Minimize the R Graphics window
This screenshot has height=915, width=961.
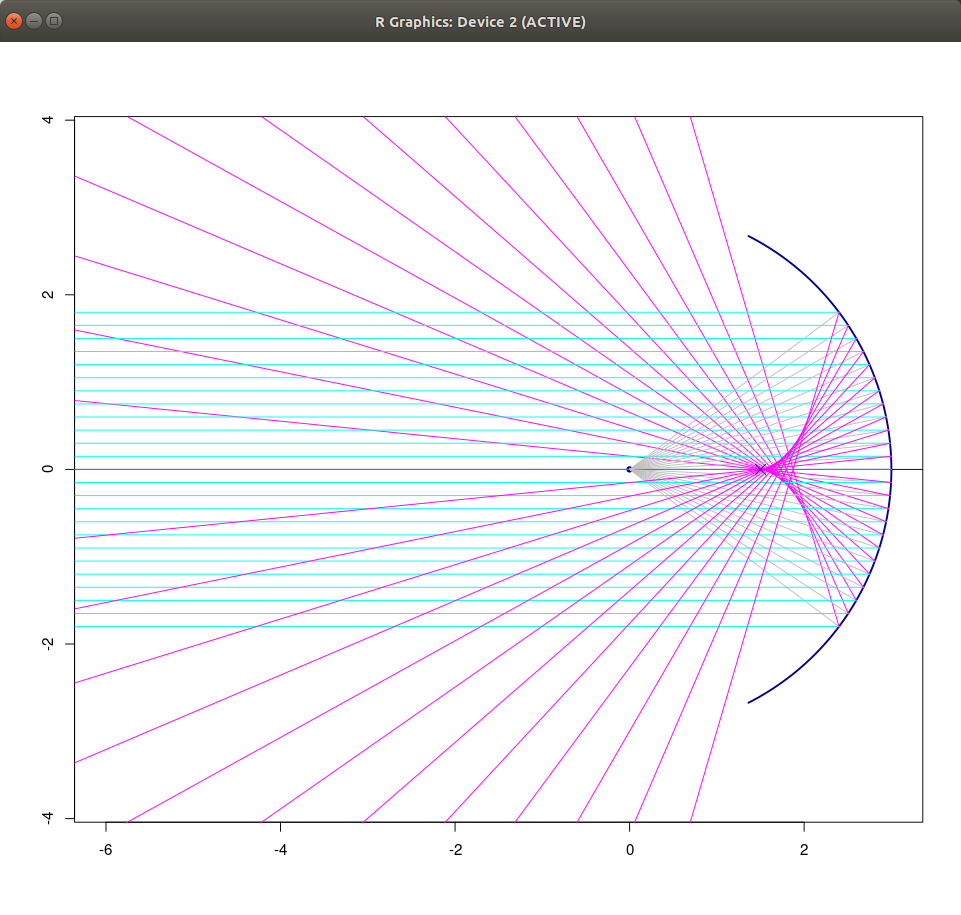(34, 21)
